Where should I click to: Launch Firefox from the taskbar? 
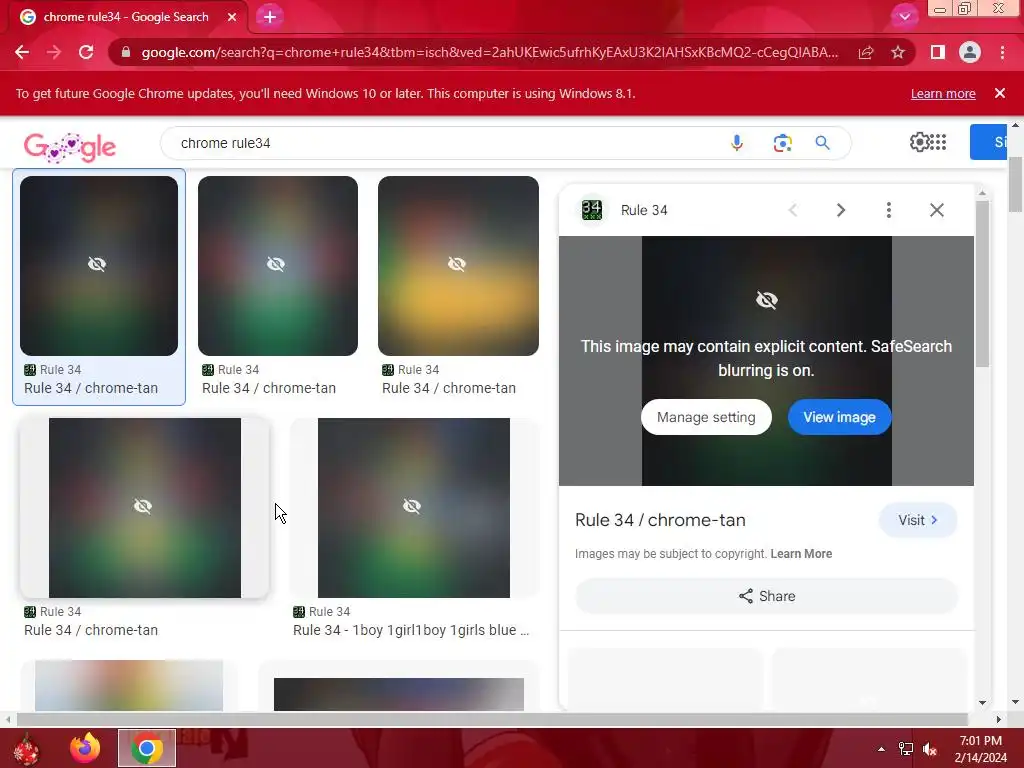(x=86, y=748)
